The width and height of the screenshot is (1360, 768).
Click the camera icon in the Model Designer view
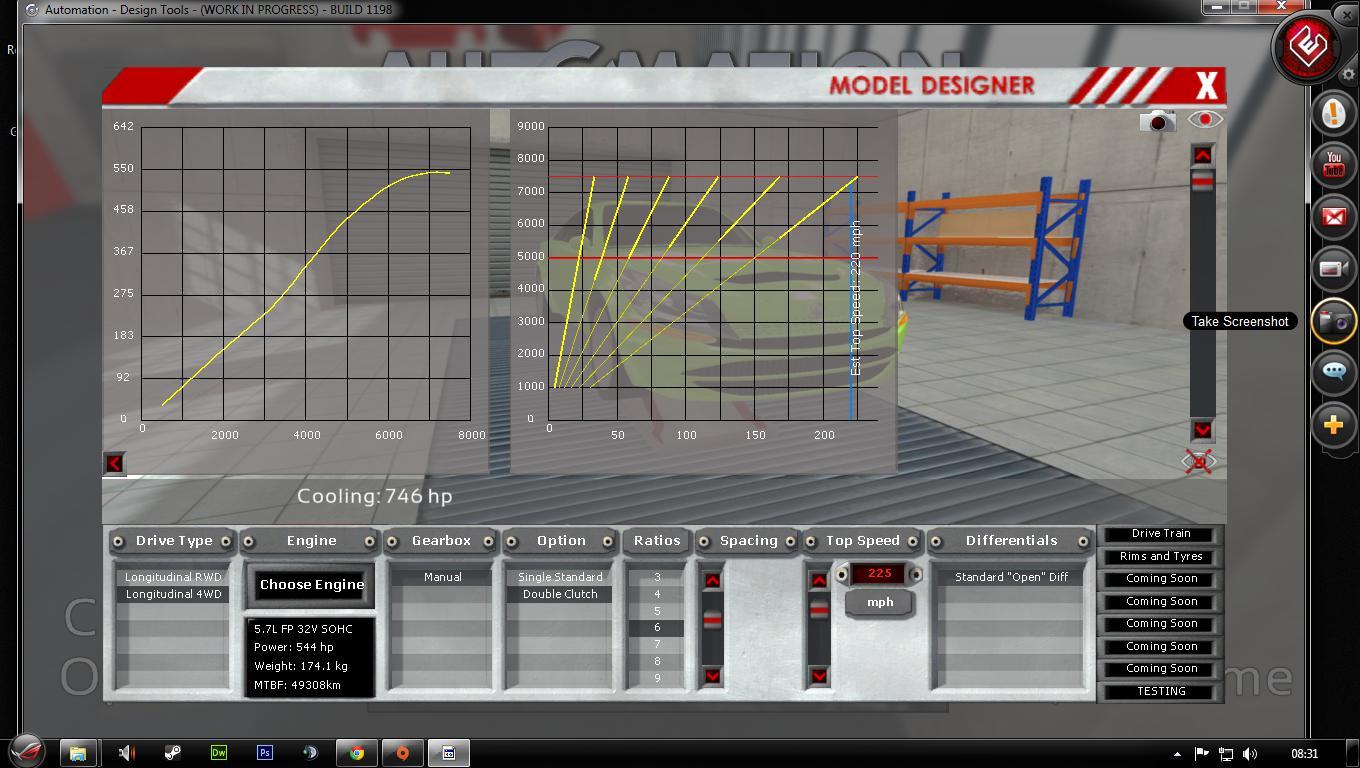(x=1158, y=121)
